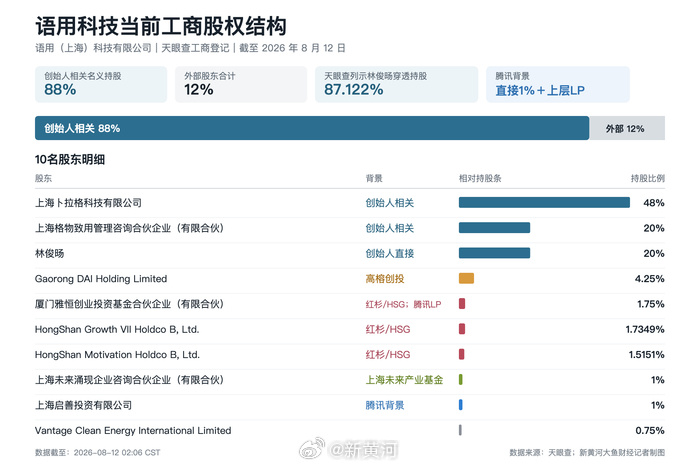Select shareholder 上海格物致用管理咨询合伙企业

coord(129,228)
